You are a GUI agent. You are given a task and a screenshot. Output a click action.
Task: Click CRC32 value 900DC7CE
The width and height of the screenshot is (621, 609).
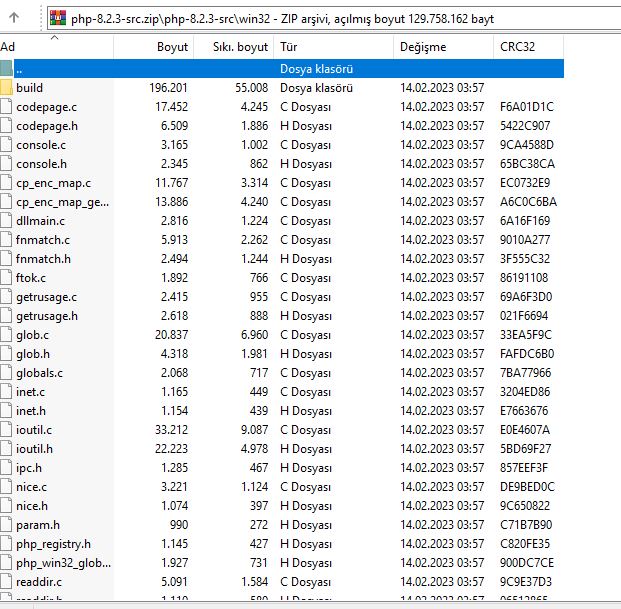tap(527, 563)
